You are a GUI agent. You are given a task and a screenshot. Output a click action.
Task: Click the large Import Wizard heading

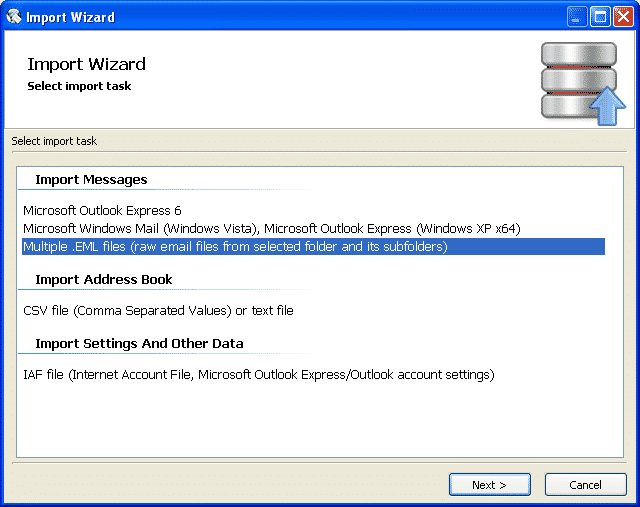86,64
